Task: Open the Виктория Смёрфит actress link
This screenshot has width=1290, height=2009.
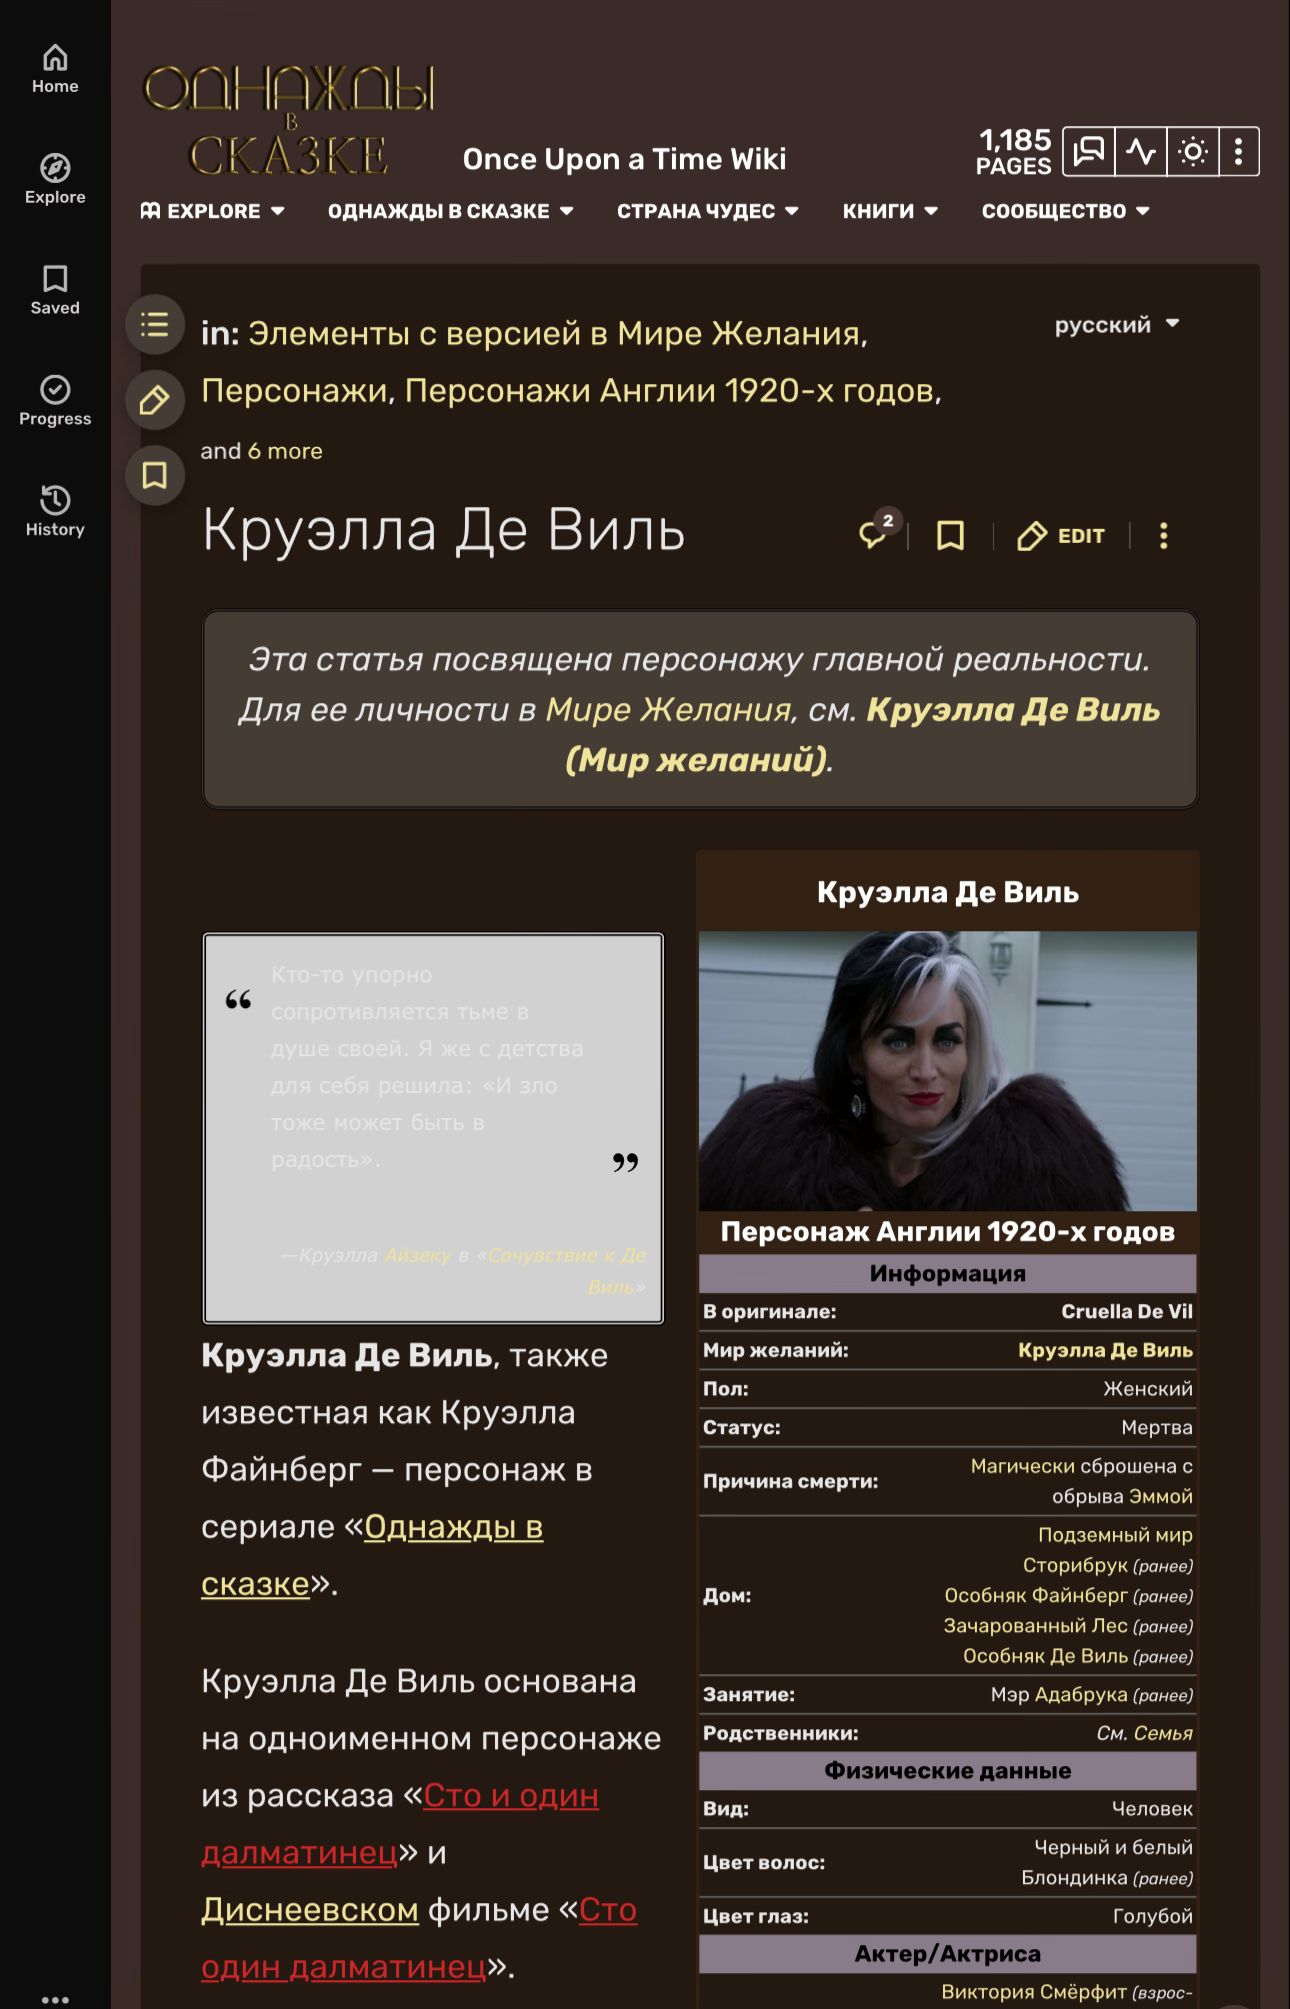Action: point(1034,1992)
